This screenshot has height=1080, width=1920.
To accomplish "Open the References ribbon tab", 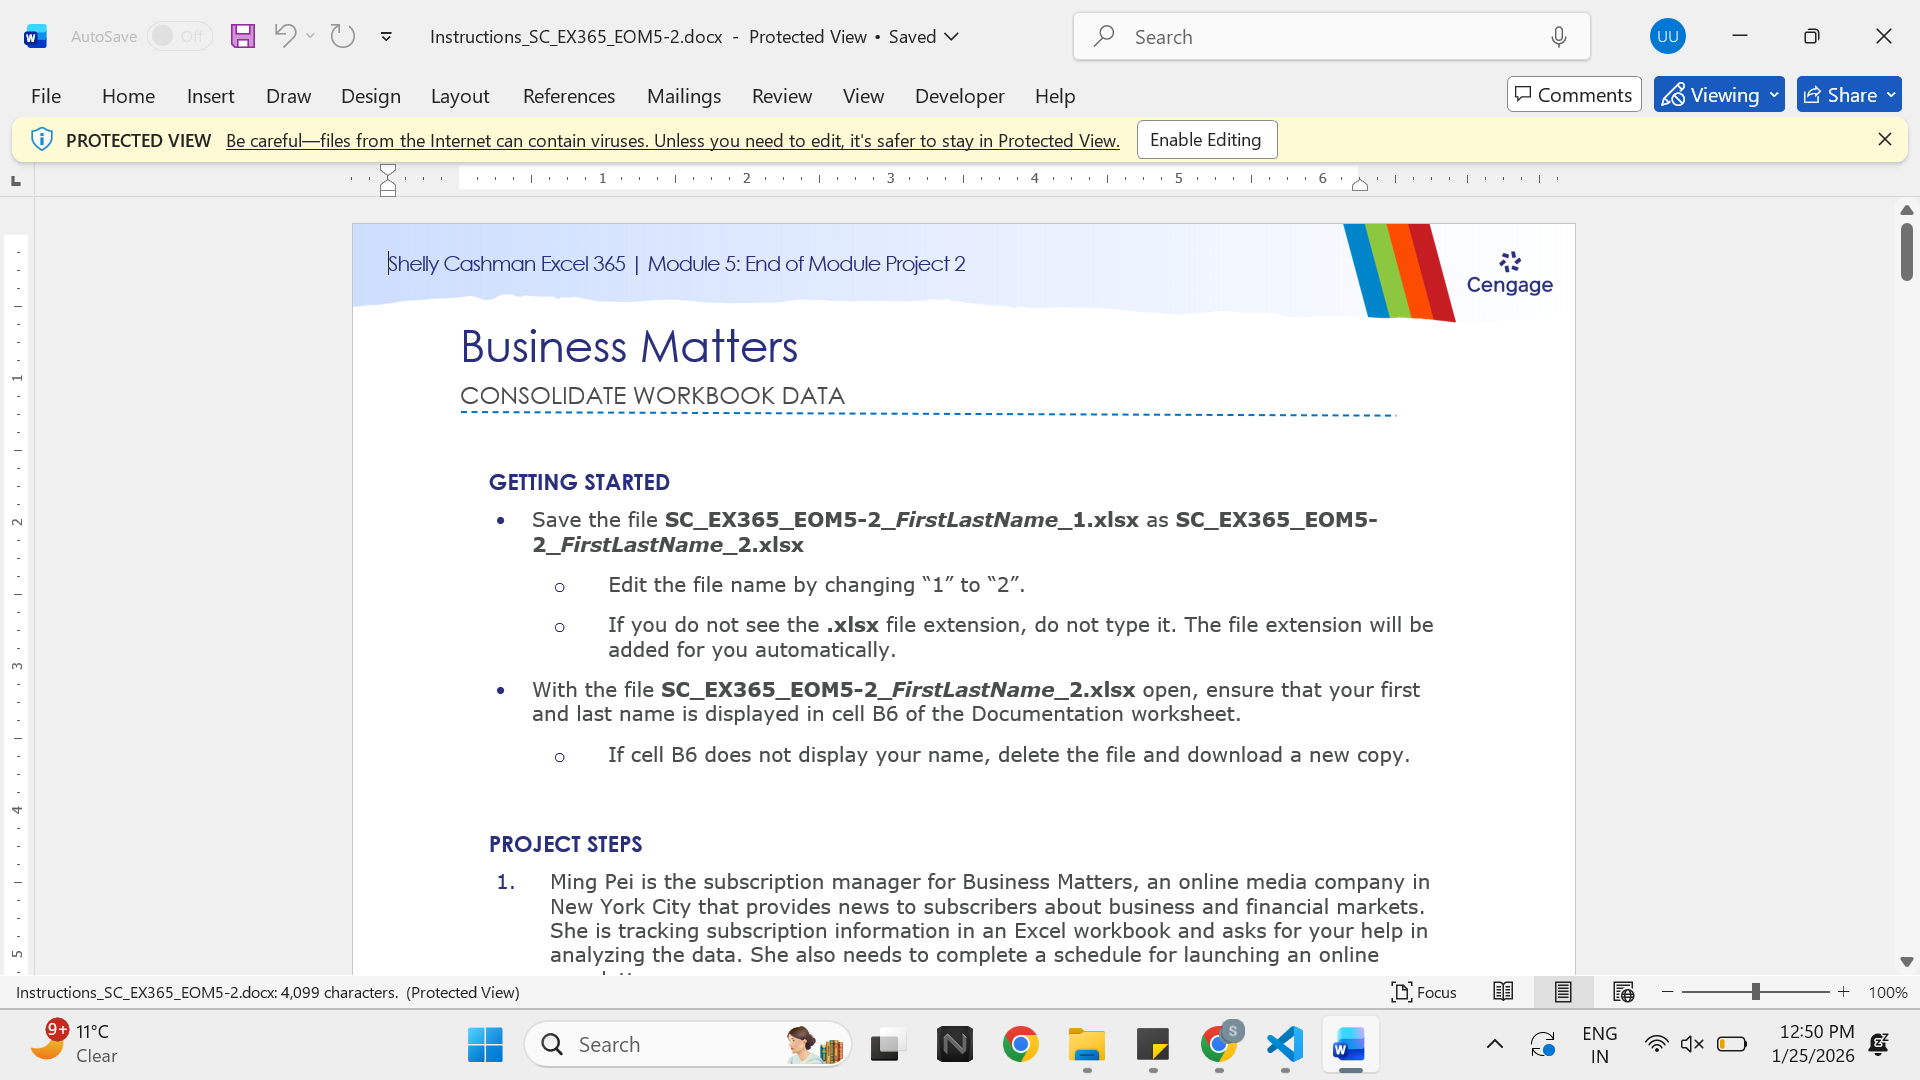I will [x=569, y=96].
